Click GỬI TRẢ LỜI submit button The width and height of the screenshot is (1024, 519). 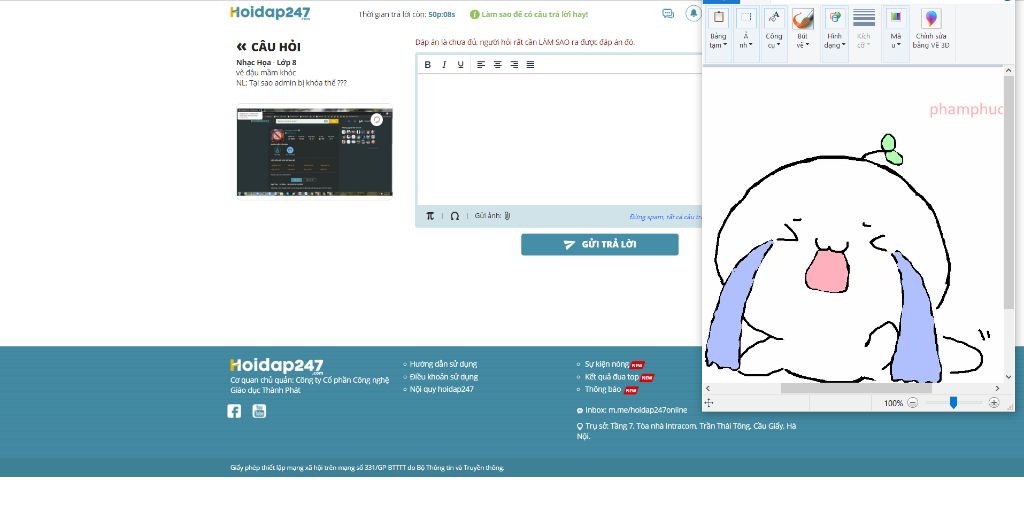coord(600,244)
